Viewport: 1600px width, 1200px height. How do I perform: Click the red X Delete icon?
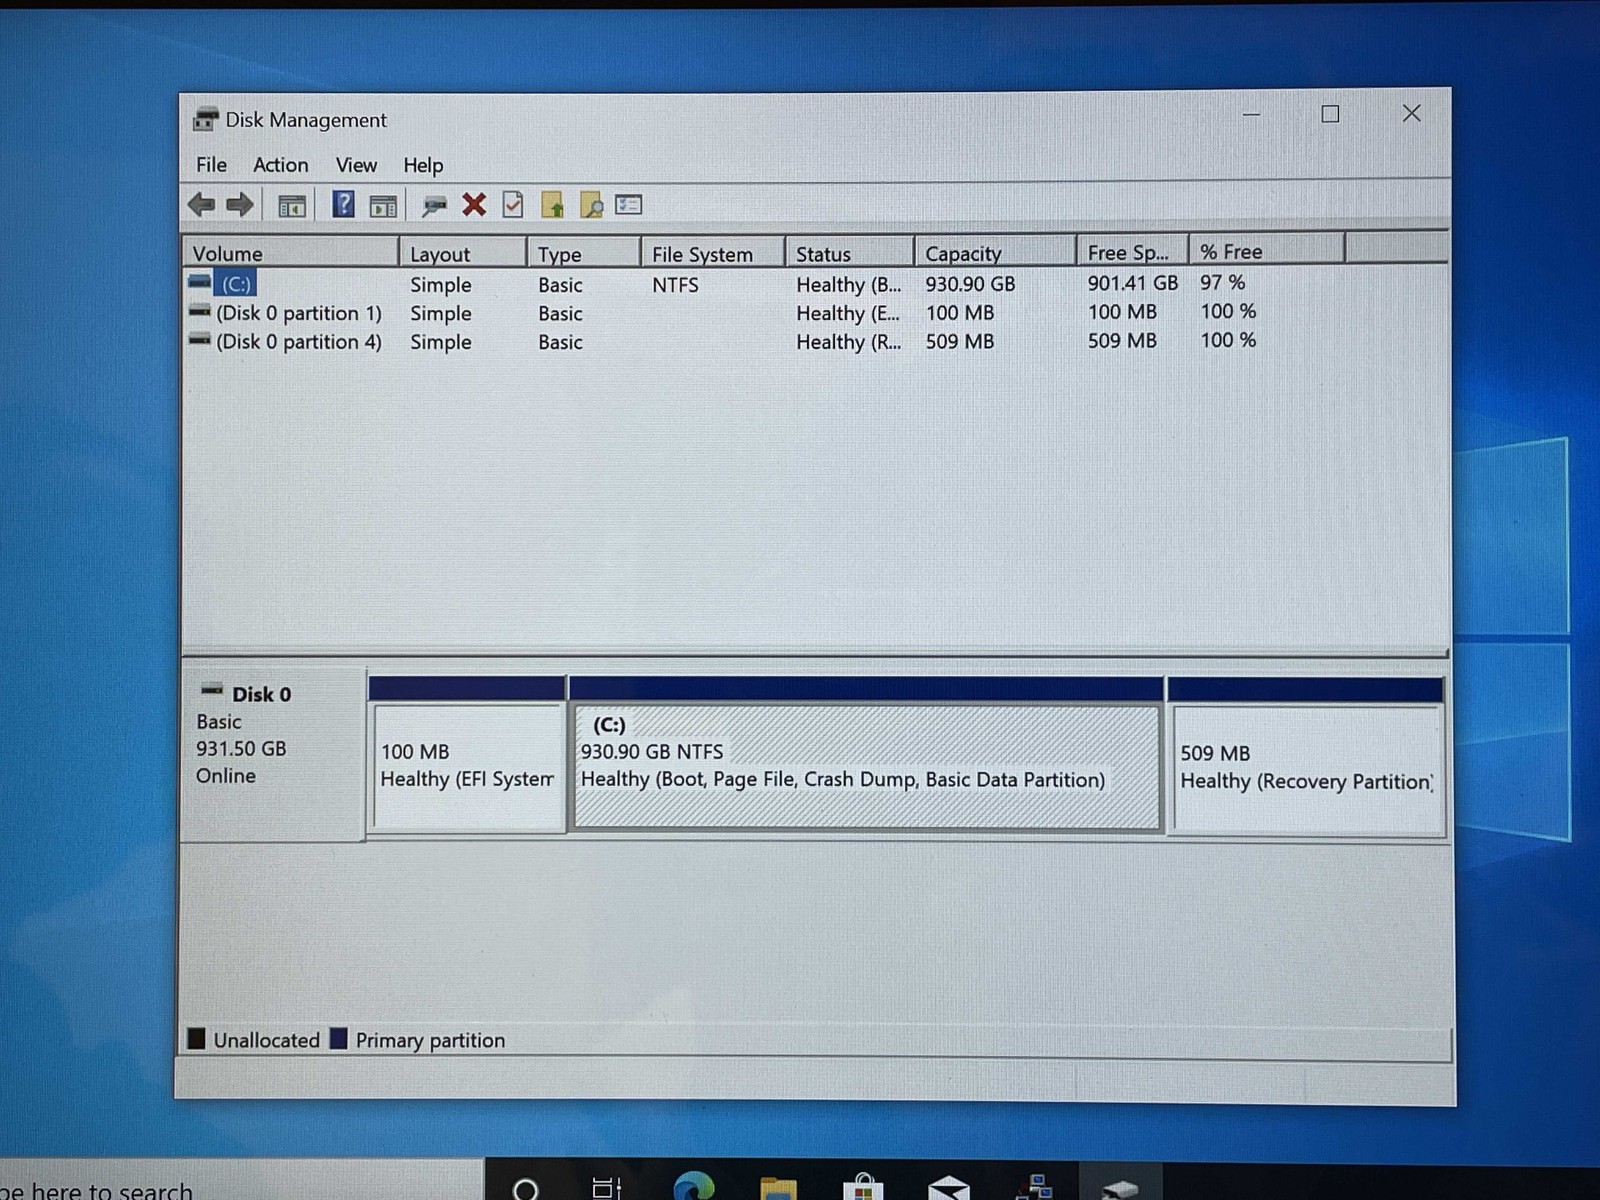coord(474,205)
